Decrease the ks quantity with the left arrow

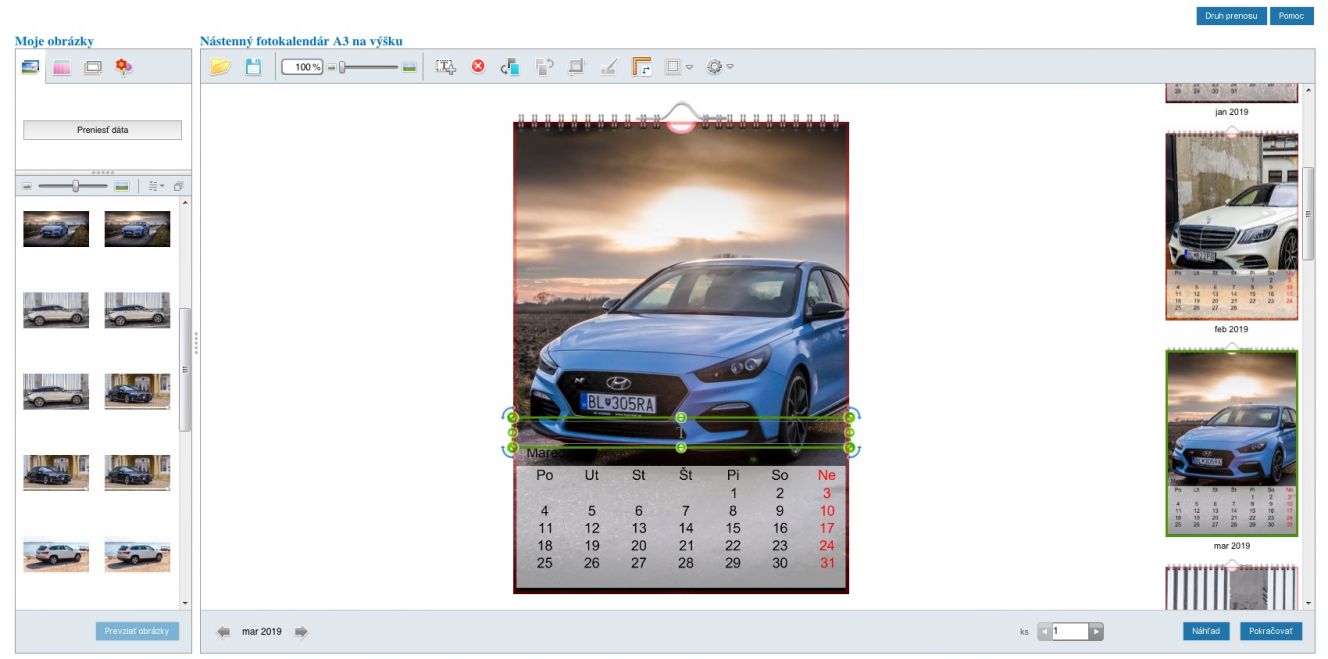pos(1044,632)
